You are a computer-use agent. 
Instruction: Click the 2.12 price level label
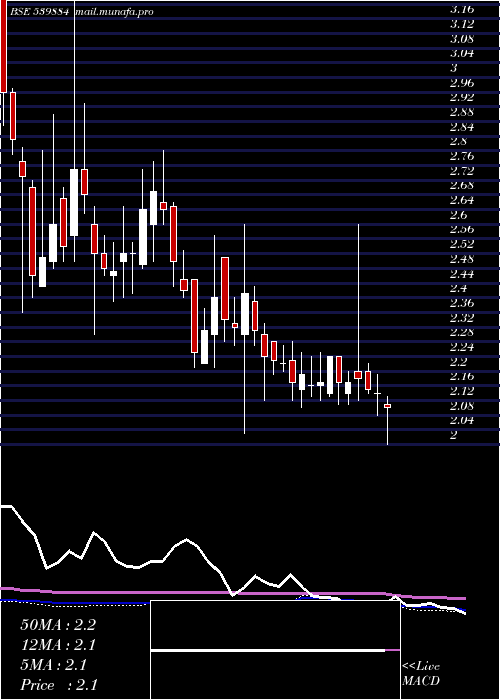tap(461, 391)
